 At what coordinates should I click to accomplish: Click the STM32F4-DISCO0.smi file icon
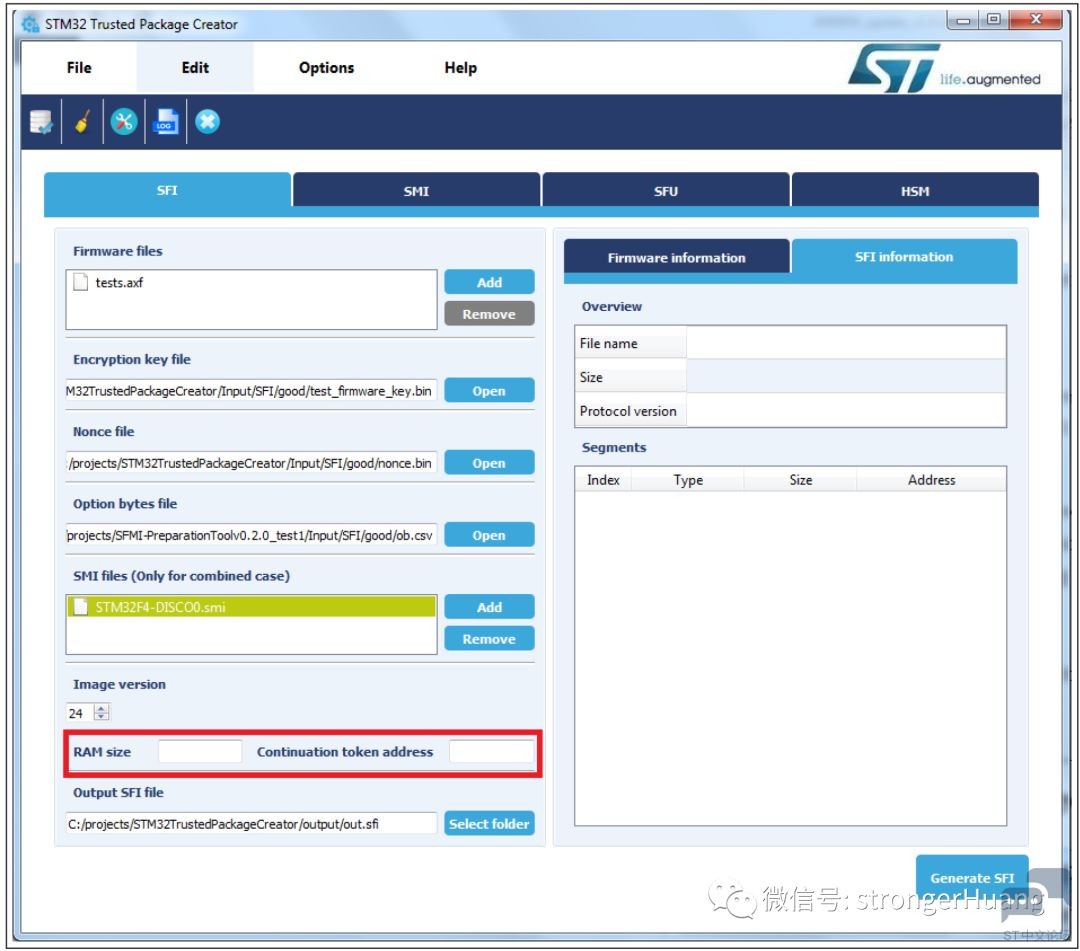coord(81,607)
